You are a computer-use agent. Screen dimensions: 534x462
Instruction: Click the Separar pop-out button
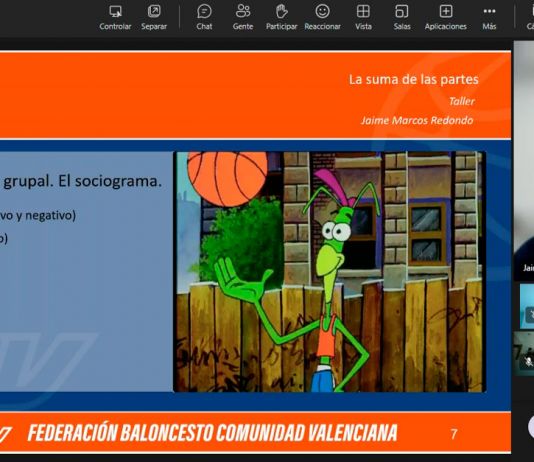tap(154, 18)
